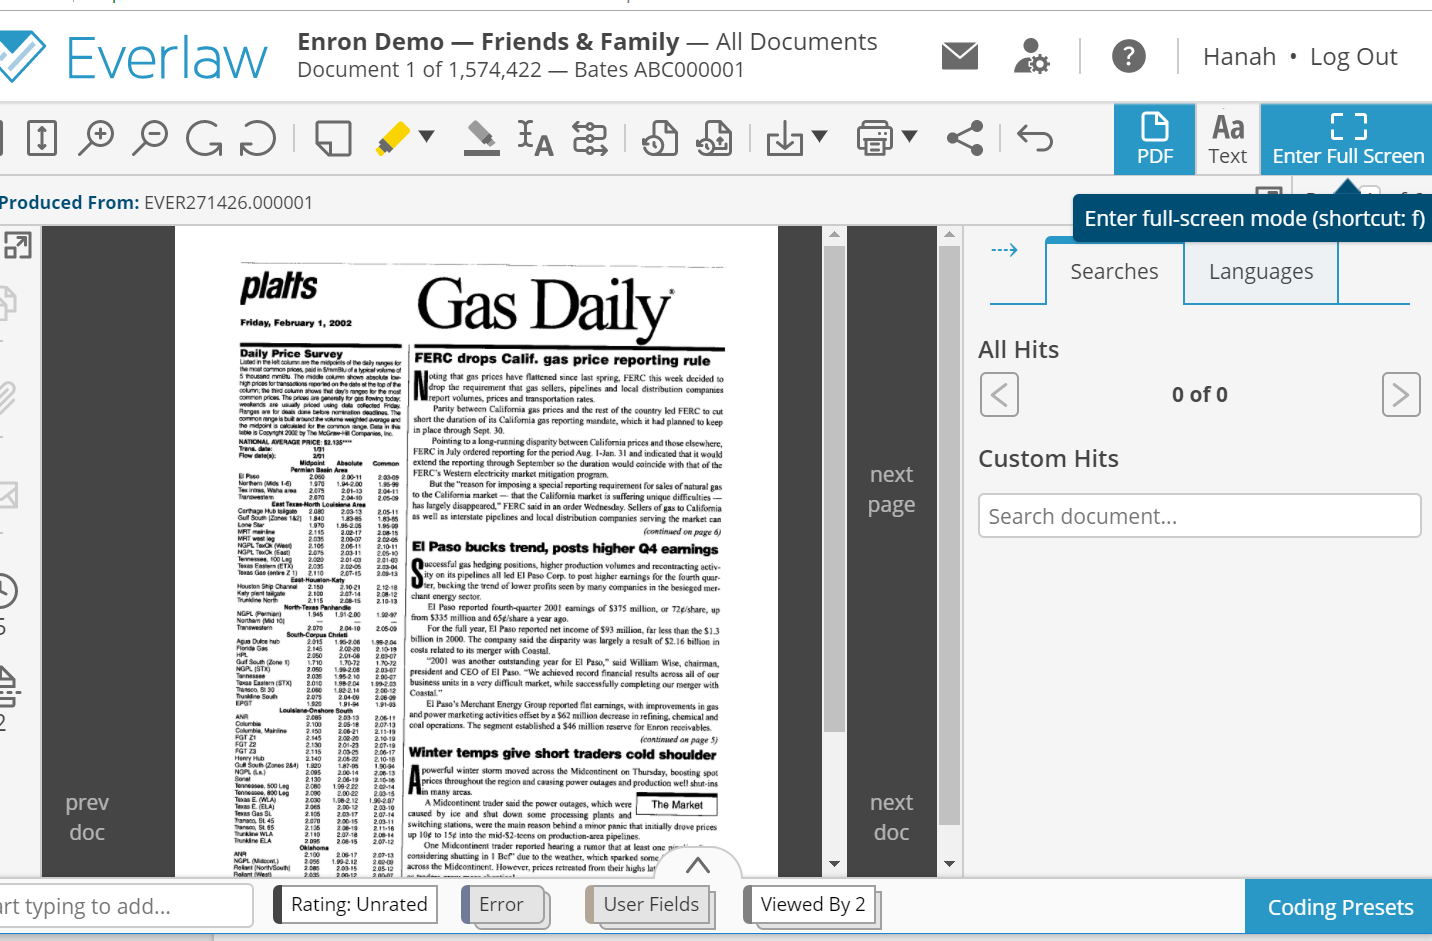Zoom in with the plus magnifier
This screenshot has width=1432, height=941.
click(x=97, y=138)
